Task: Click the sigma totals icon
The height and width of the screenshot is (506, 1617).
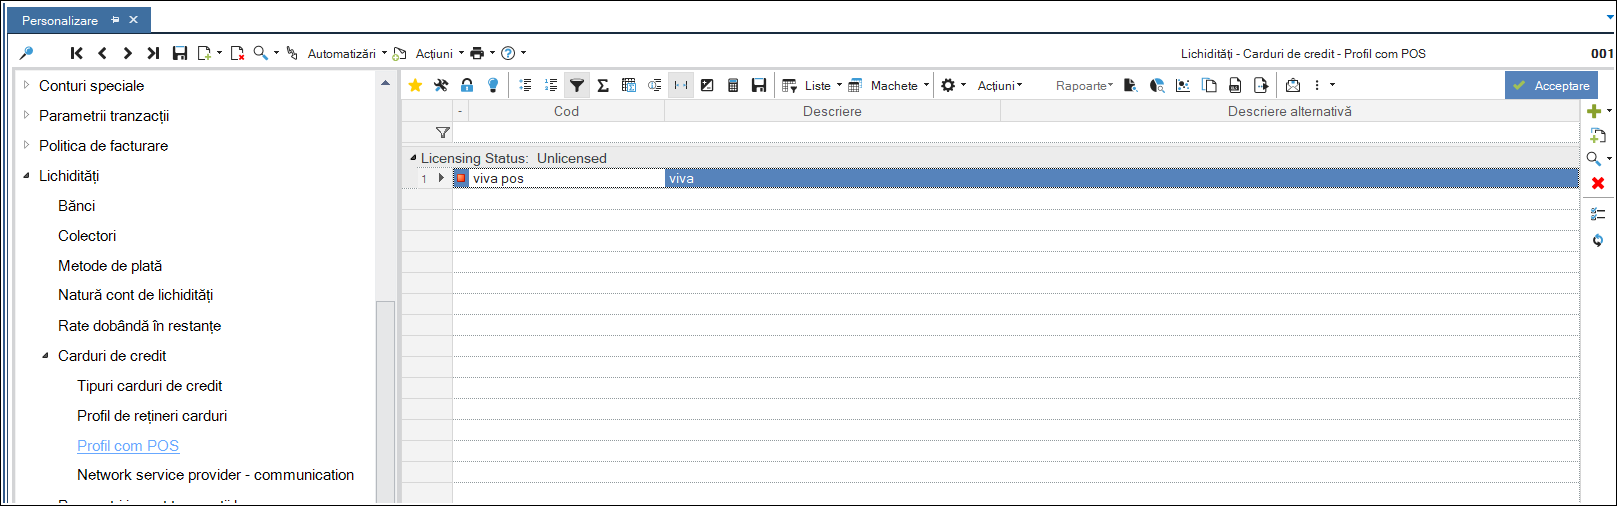Action: pyautogui.click(x=603, y=86)
